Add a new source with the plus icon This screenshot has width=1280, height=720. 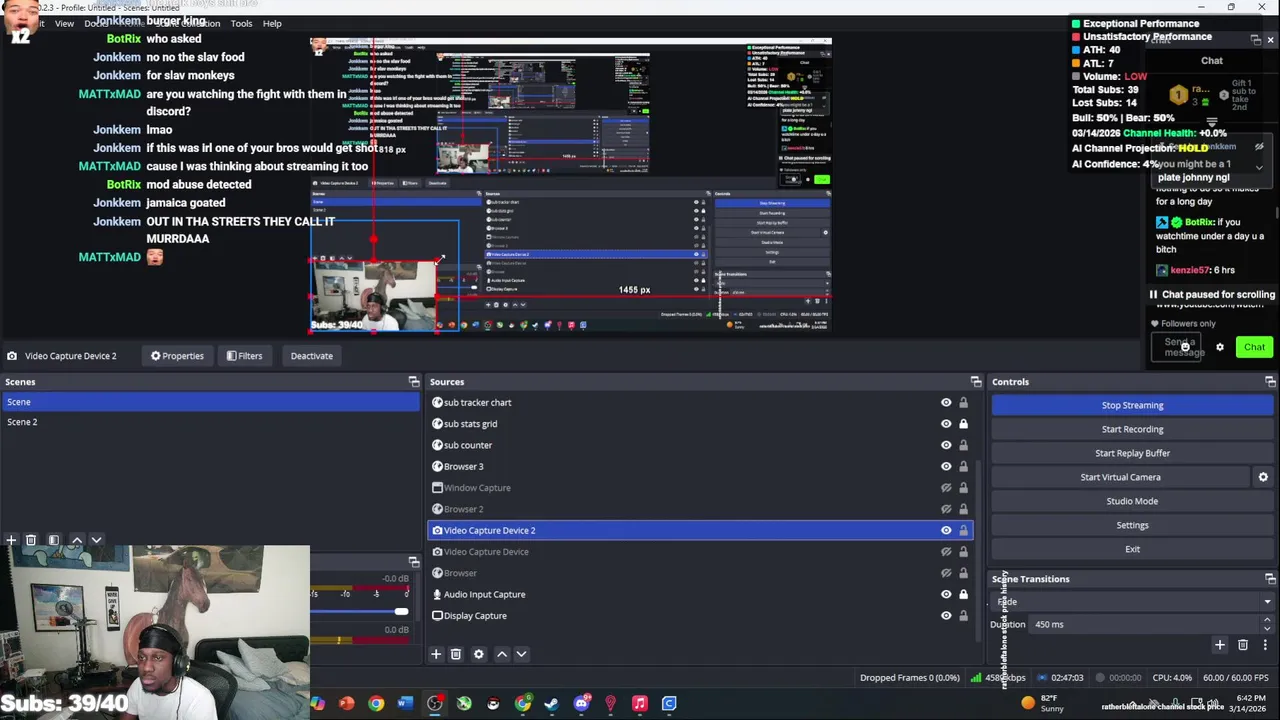[436, 654]
